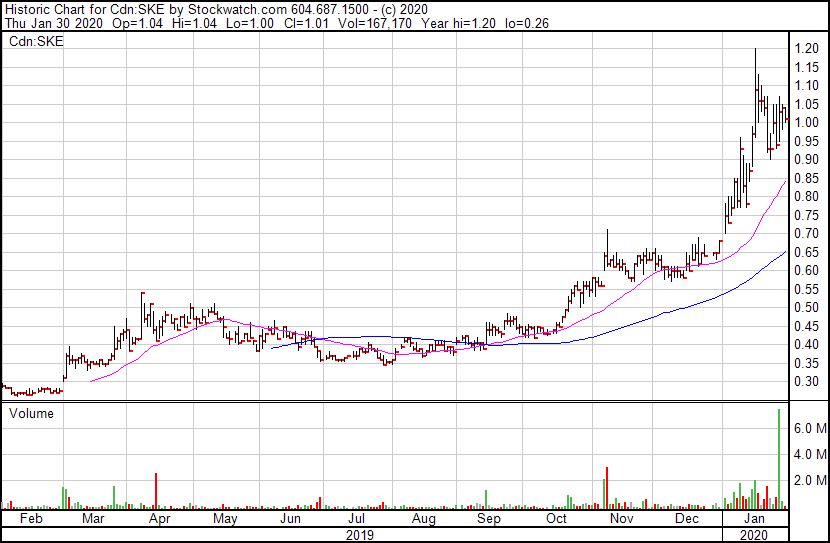This screenshot has height=543, width=830.
Task: Select the 0.90 price axis label
Action: pyautogui.click(x=807, y=159)
